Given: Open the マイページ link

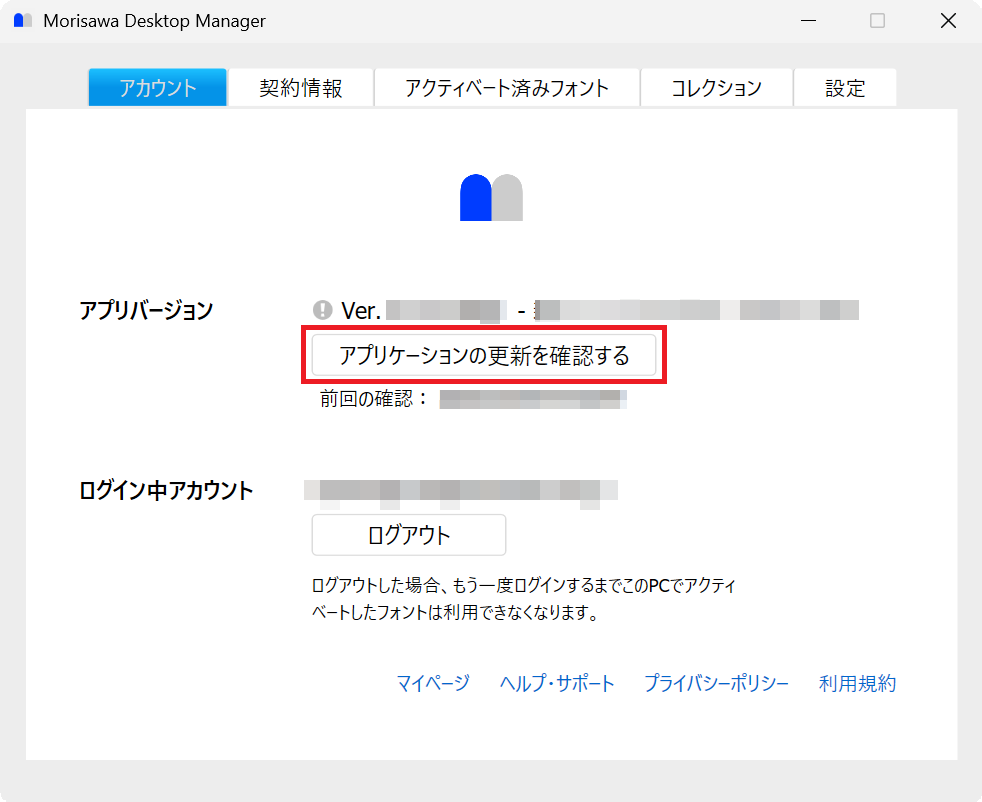Looking at the screenshot, I should (x=433, y=683).
